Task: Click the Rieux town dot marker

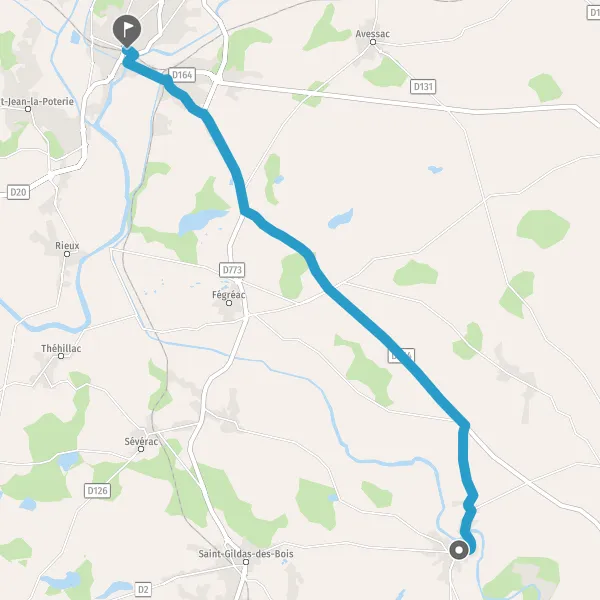Action: (67, 254)
